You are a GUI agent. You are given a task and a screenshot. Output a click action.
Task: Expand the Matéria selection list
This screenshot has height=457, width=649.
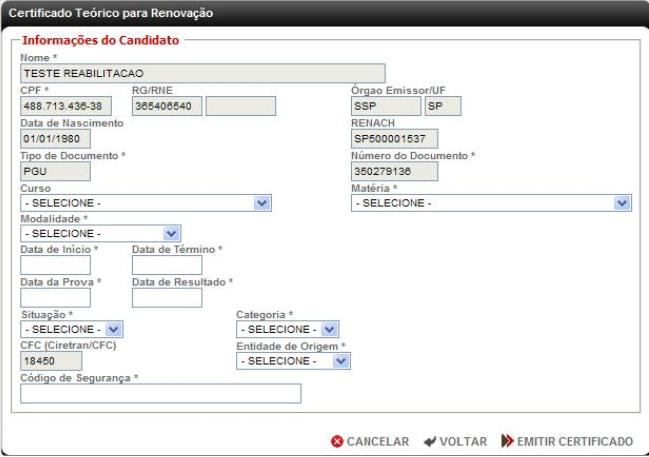click(491, 203)
